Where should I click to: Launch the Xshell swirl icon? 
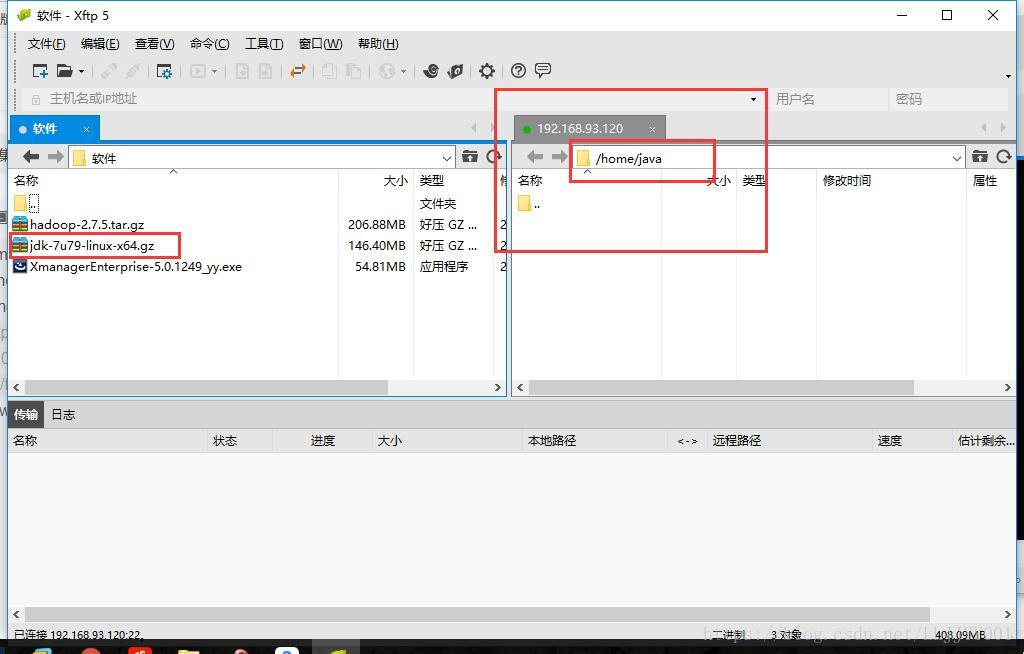(x=430, y=71)
